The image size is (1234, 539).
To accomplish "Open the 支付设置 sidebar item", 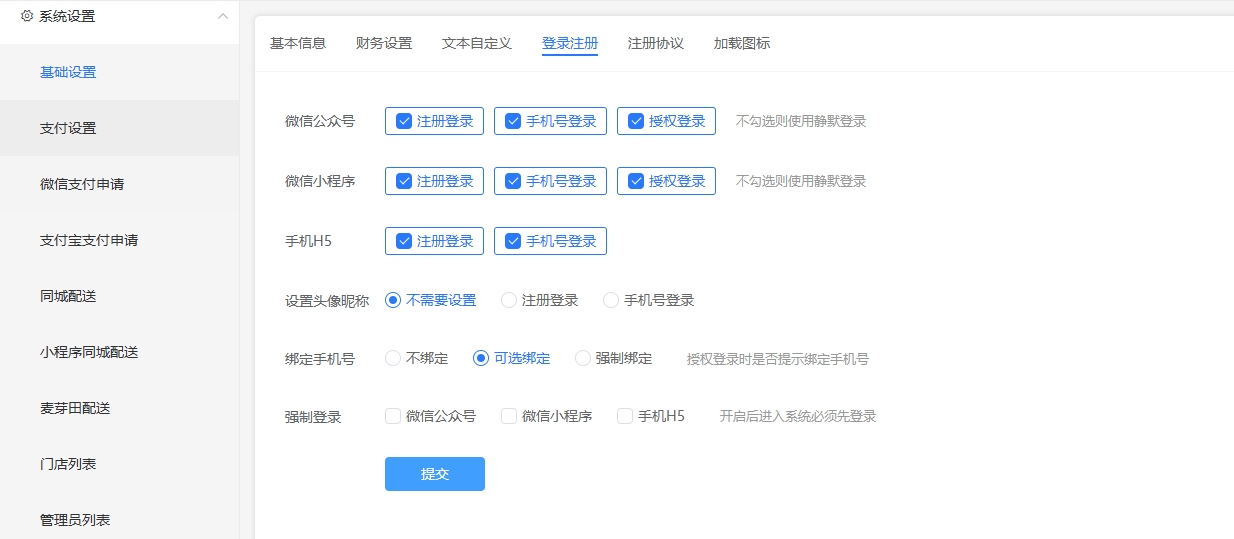I will (x=68, y=128).
